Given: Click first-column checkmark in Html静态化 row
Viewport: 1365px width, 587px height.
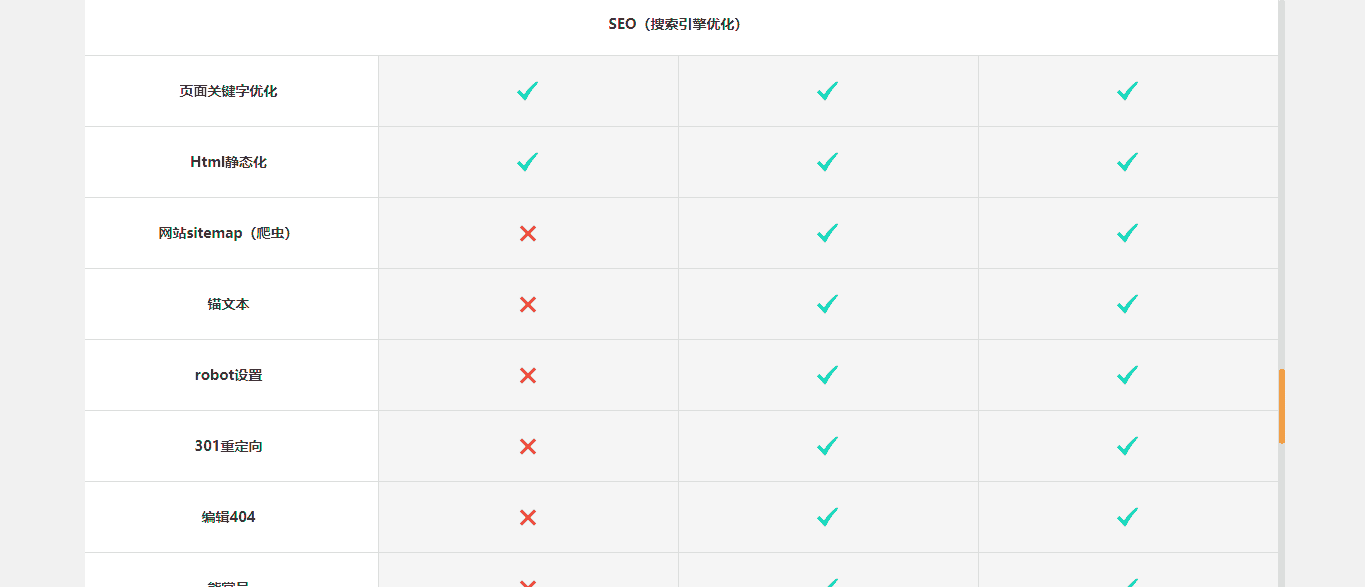Looking at the screenshot, I should point(528,162).
